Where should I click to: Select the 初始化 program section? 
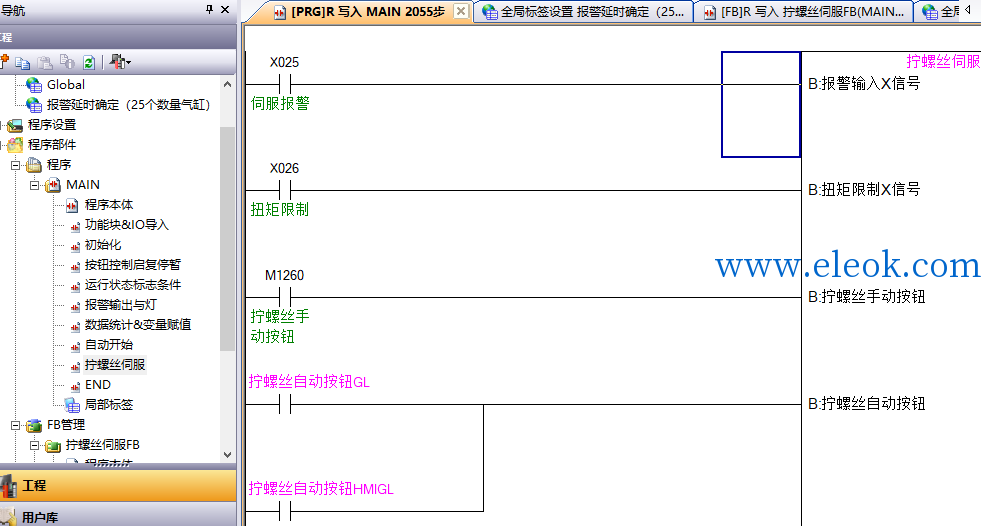point(103,245)
